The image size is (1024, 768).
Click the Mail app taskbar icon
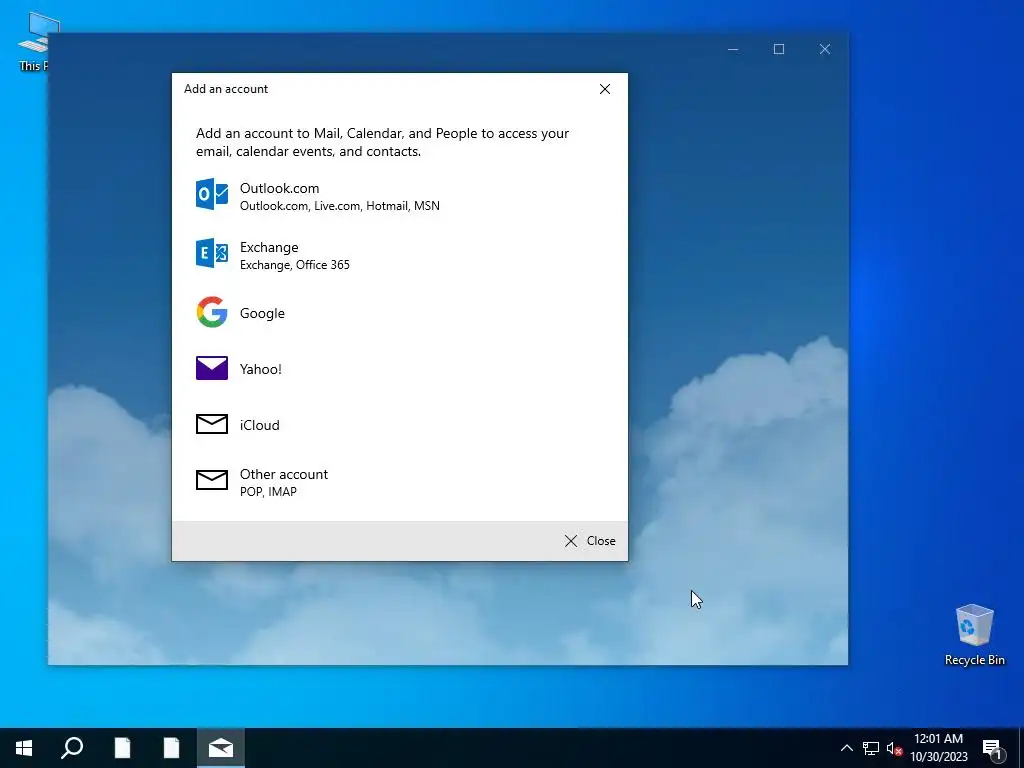[221, 748]
